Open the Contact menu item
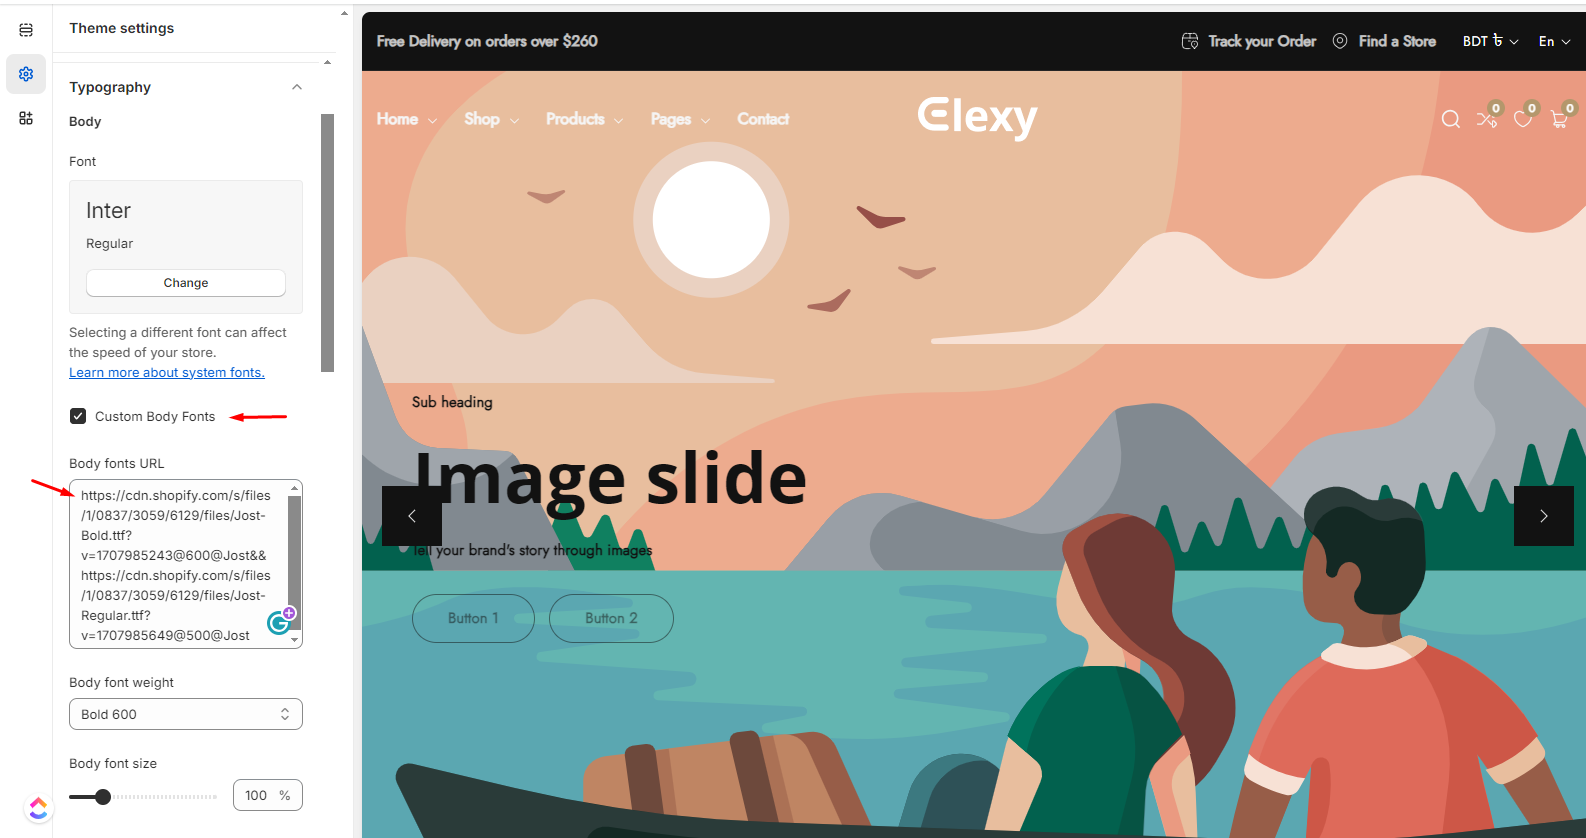This screenshot has height=838, width=1586. 763,119
